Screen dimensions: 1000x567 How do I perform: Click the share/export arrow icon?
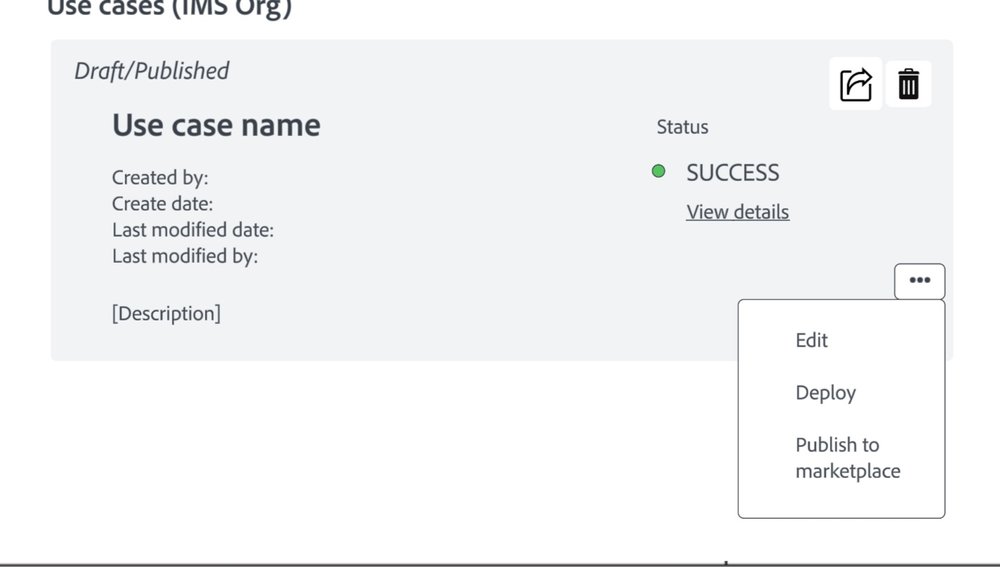tap(855, 84)
